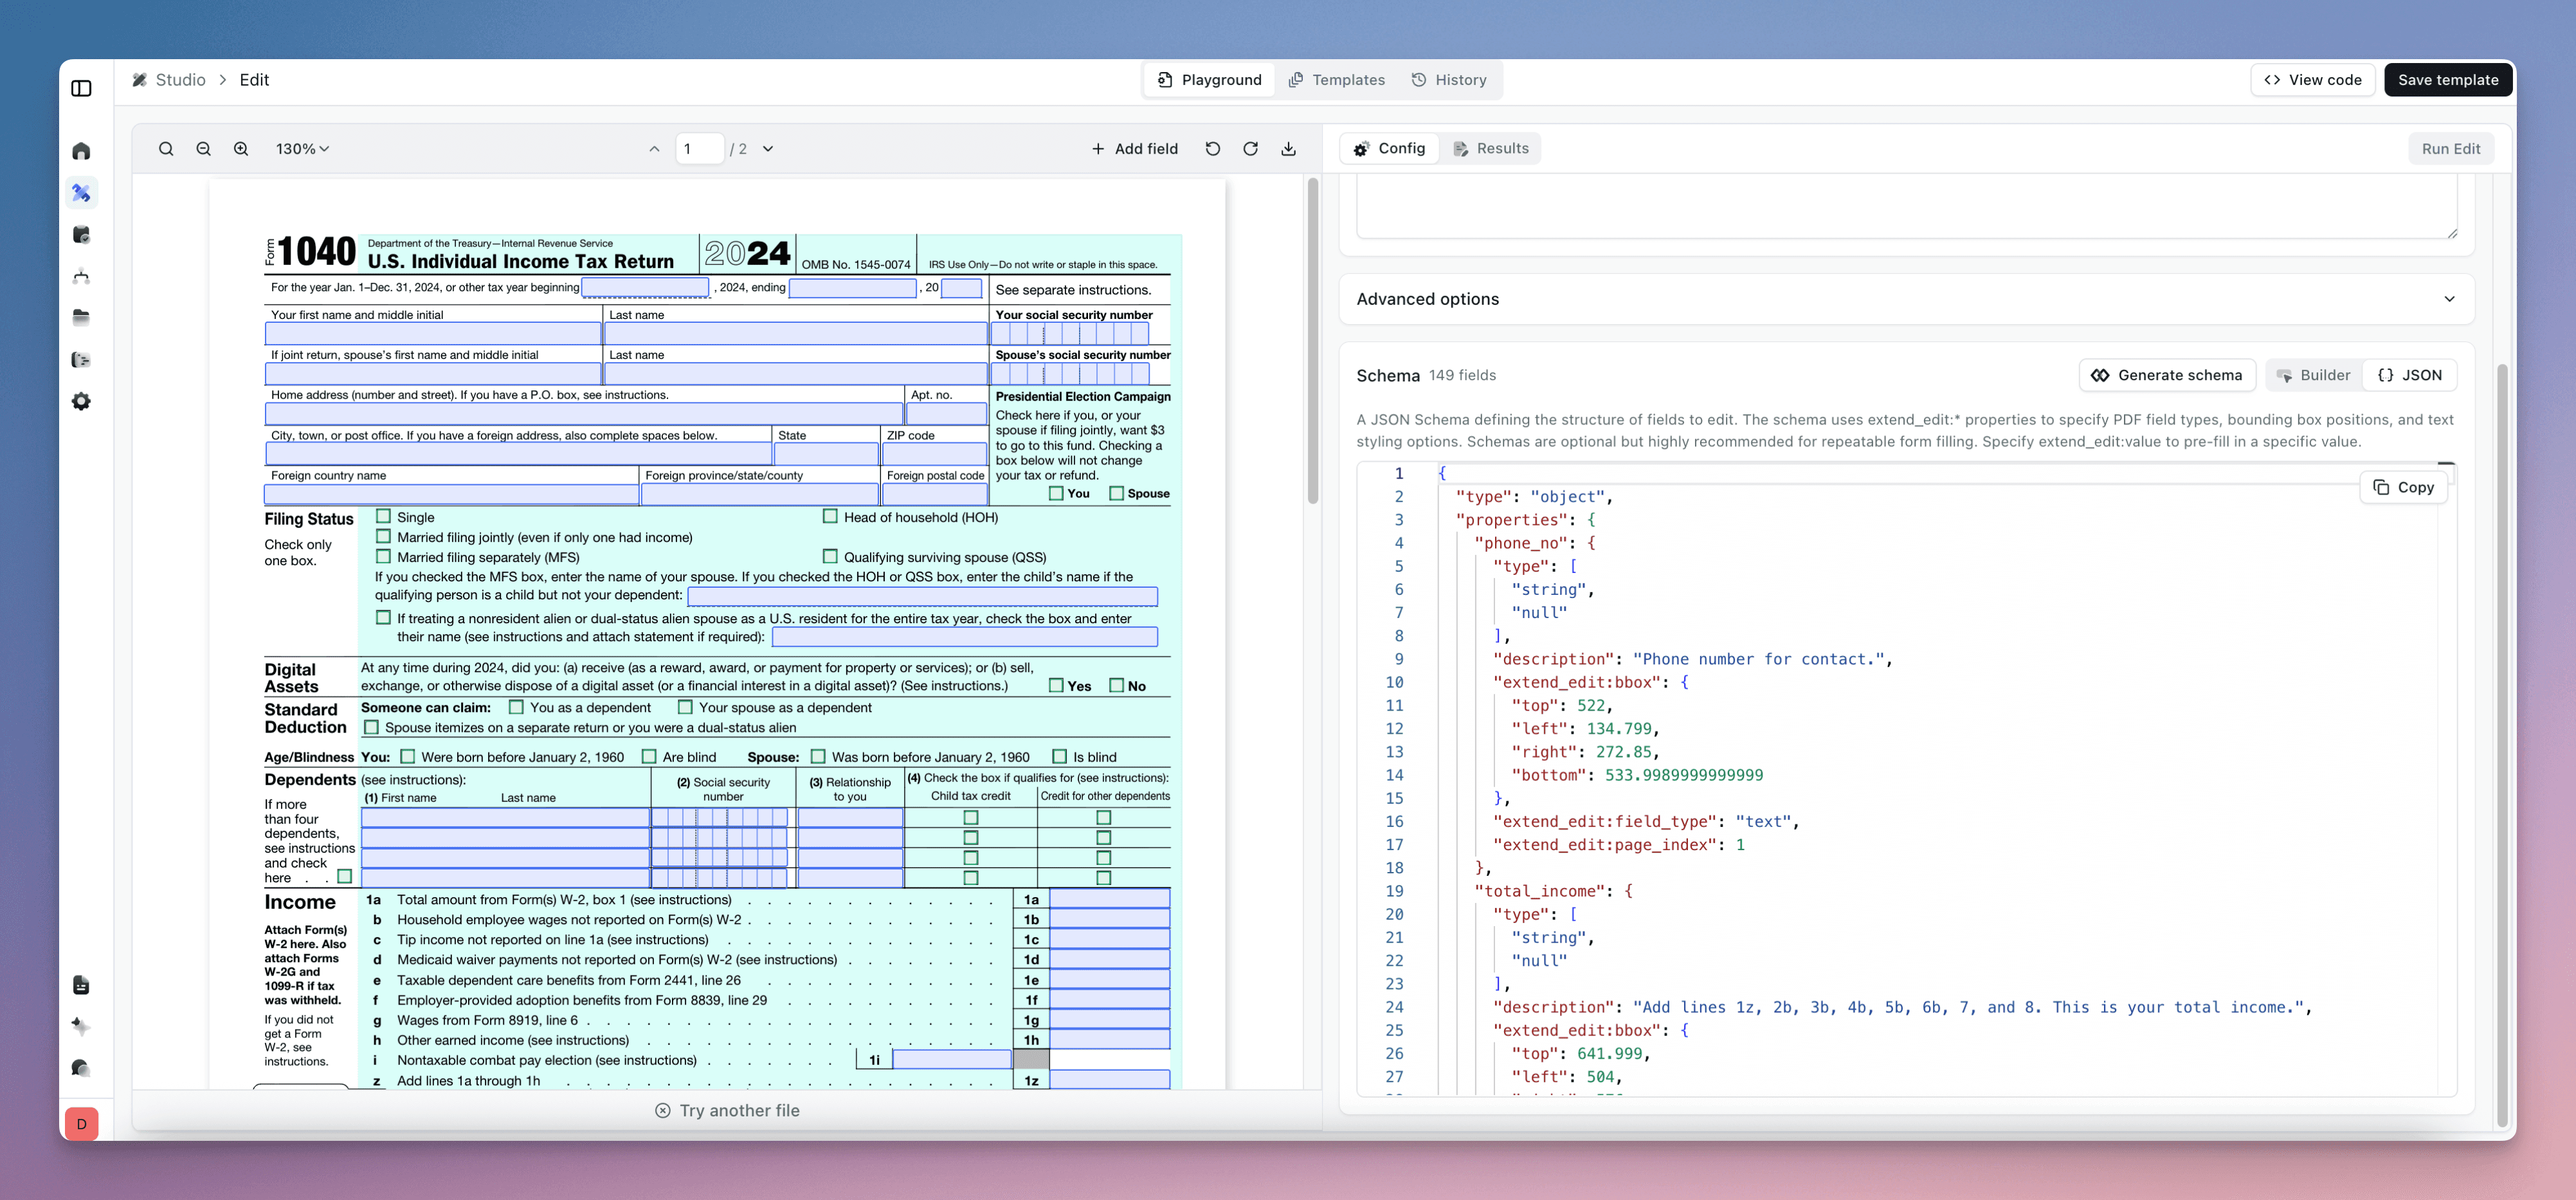Check the Digital Assets Yes box

[1056, 686]
